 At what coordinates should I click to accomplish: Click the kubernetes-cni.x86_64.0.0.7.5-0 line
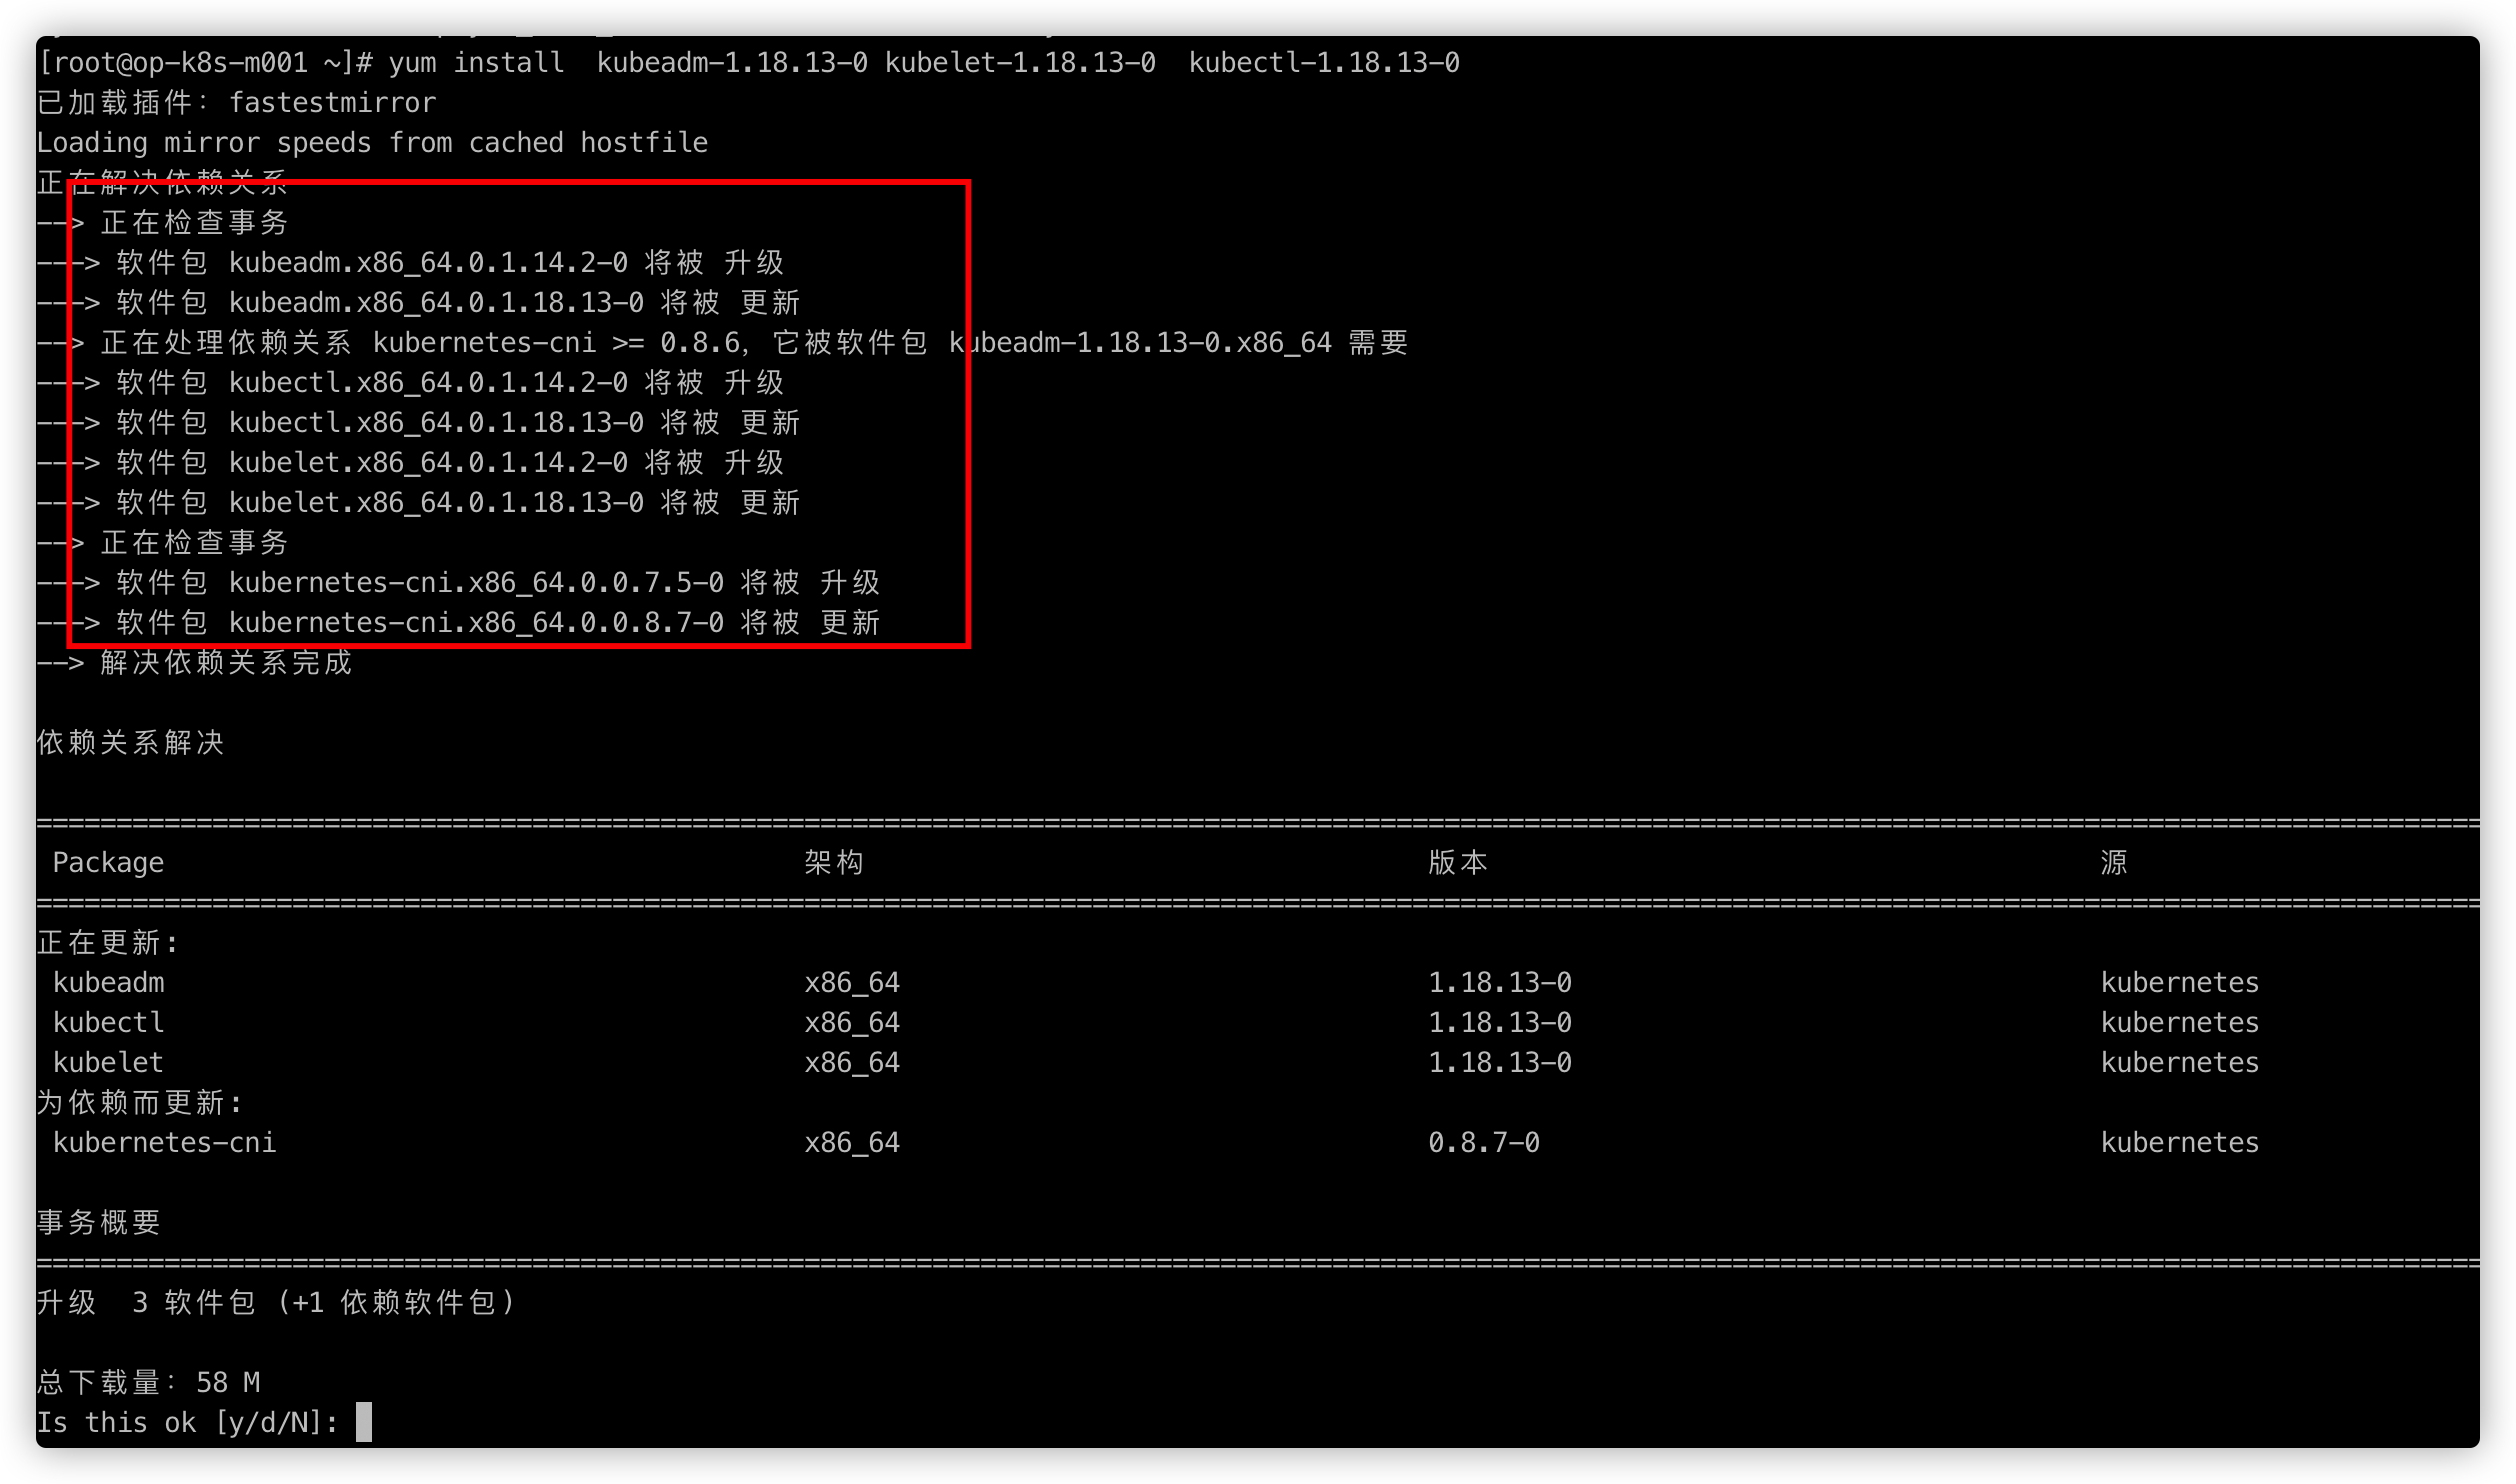coord(458,583)
